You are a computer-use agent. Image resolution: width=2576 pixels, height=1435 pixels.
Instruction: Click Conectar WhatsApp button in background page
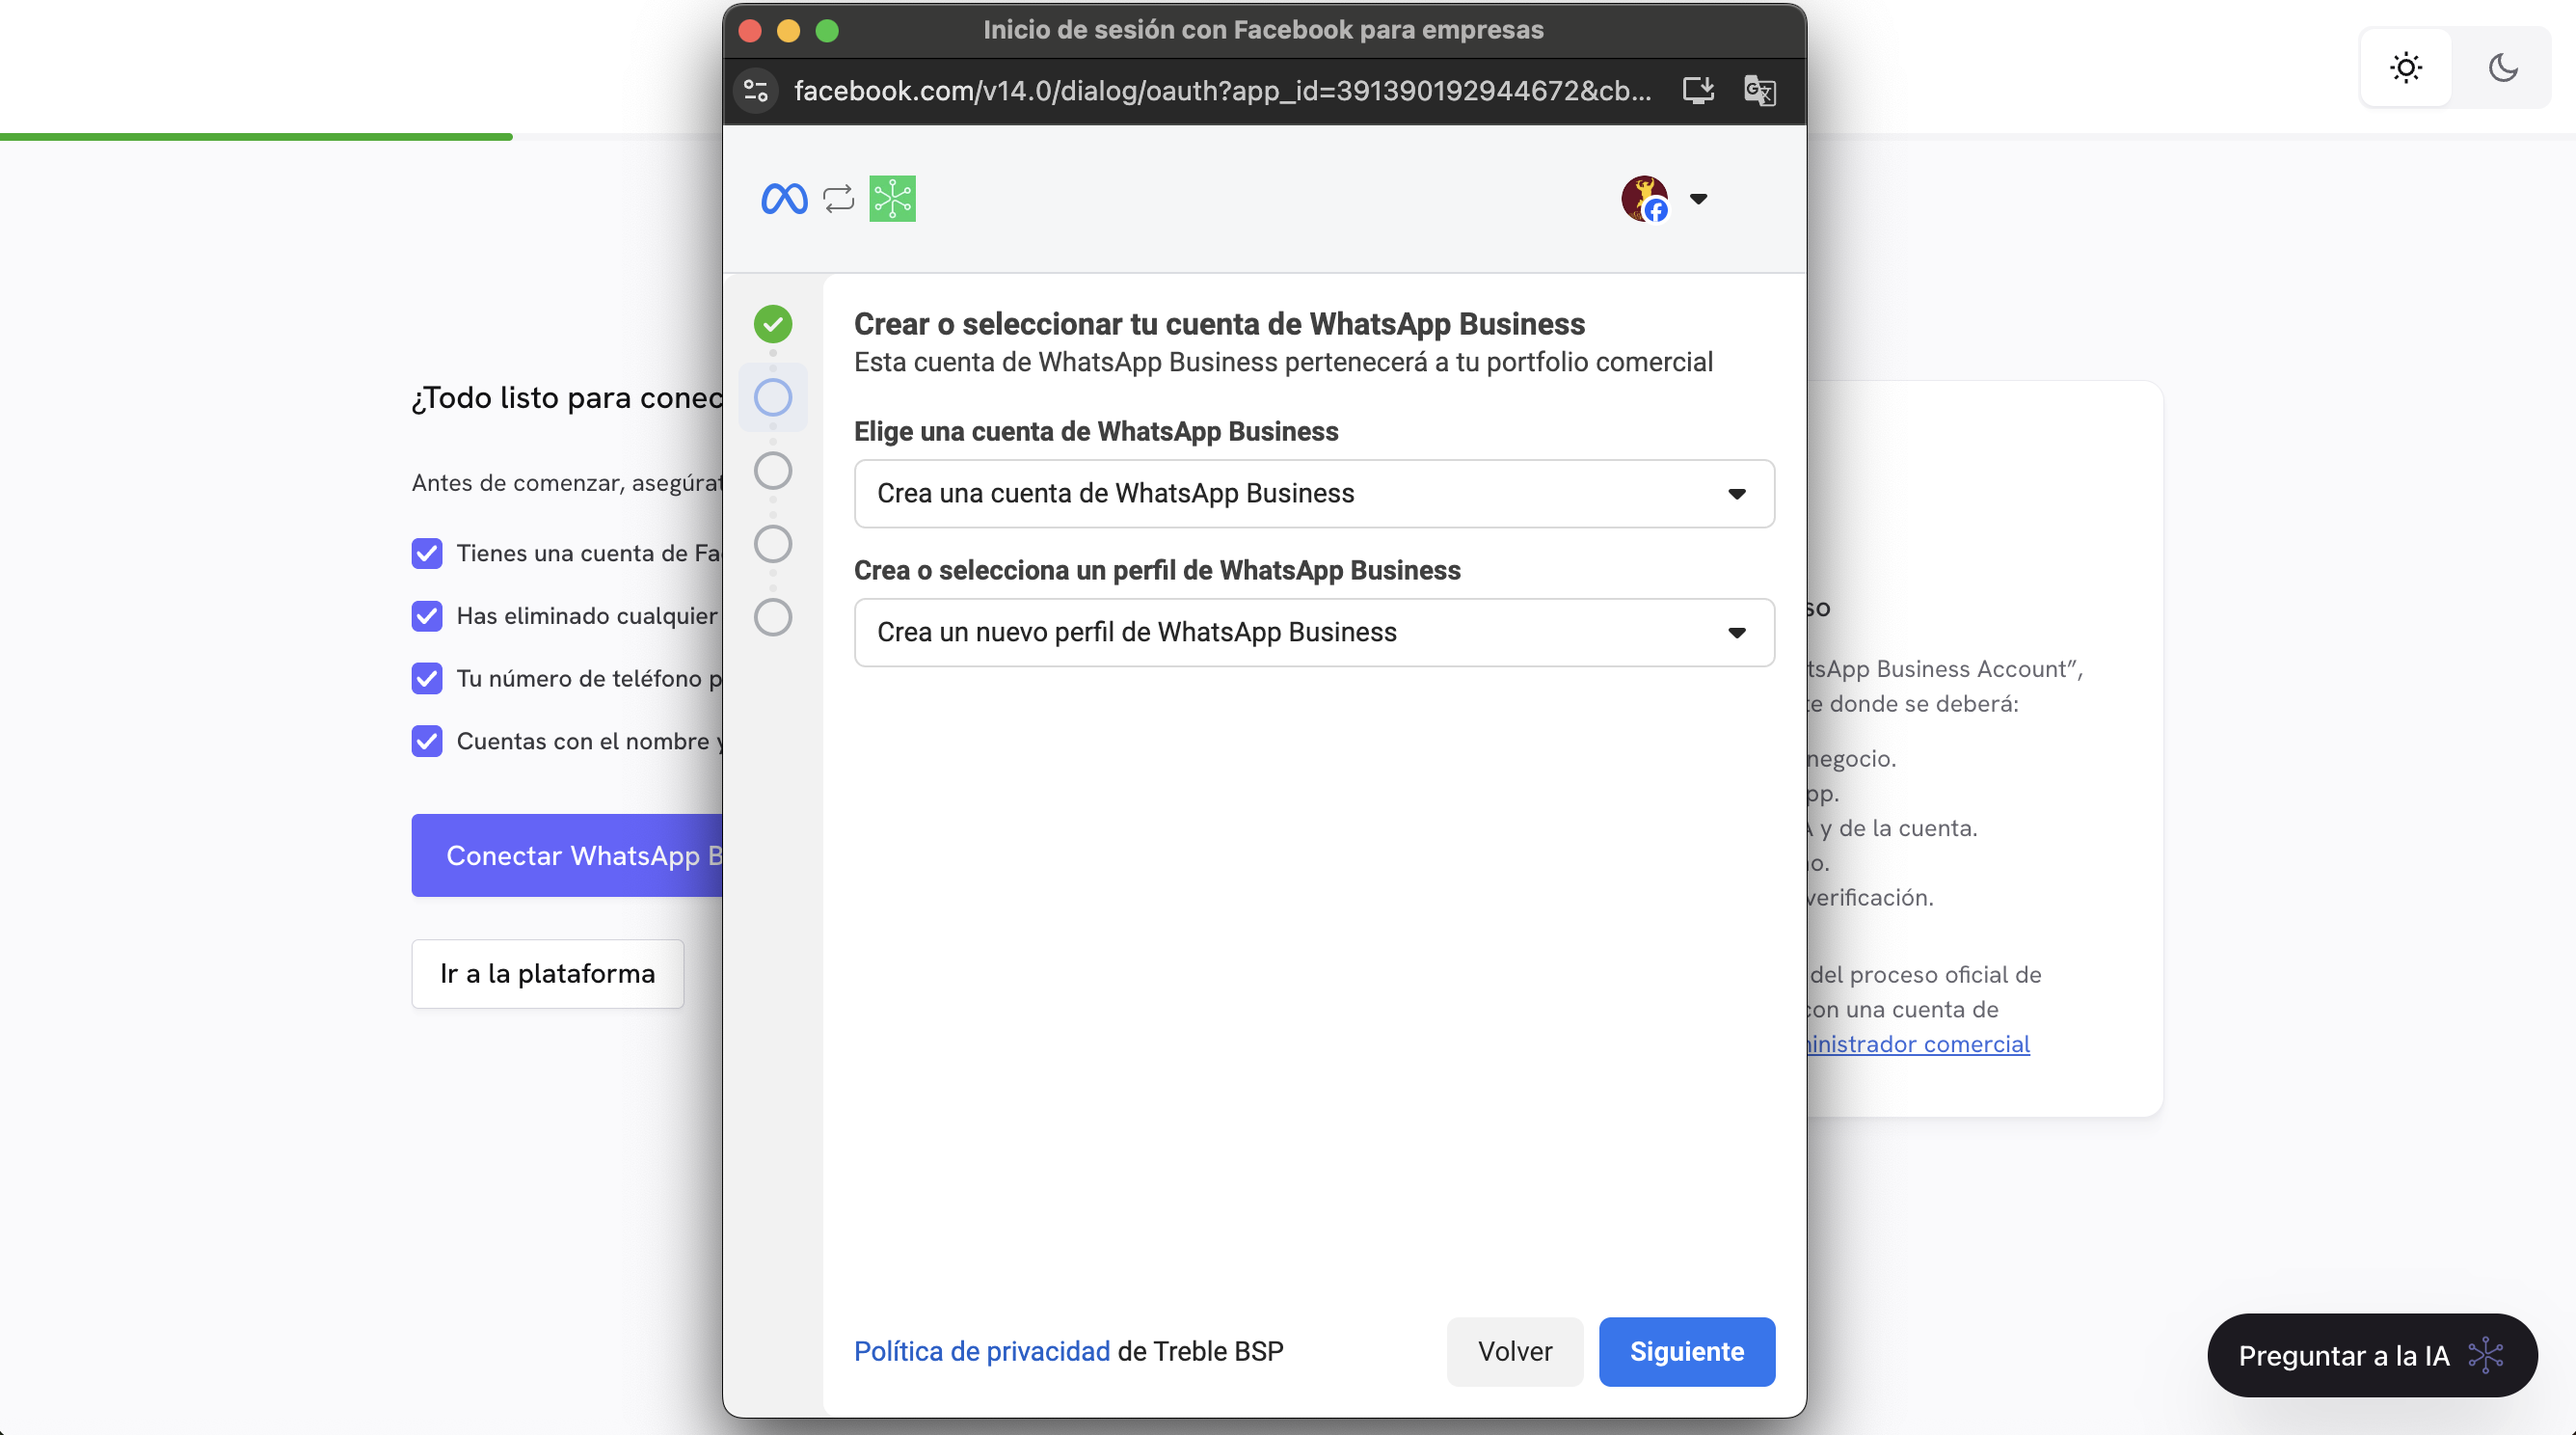point(567,856)
